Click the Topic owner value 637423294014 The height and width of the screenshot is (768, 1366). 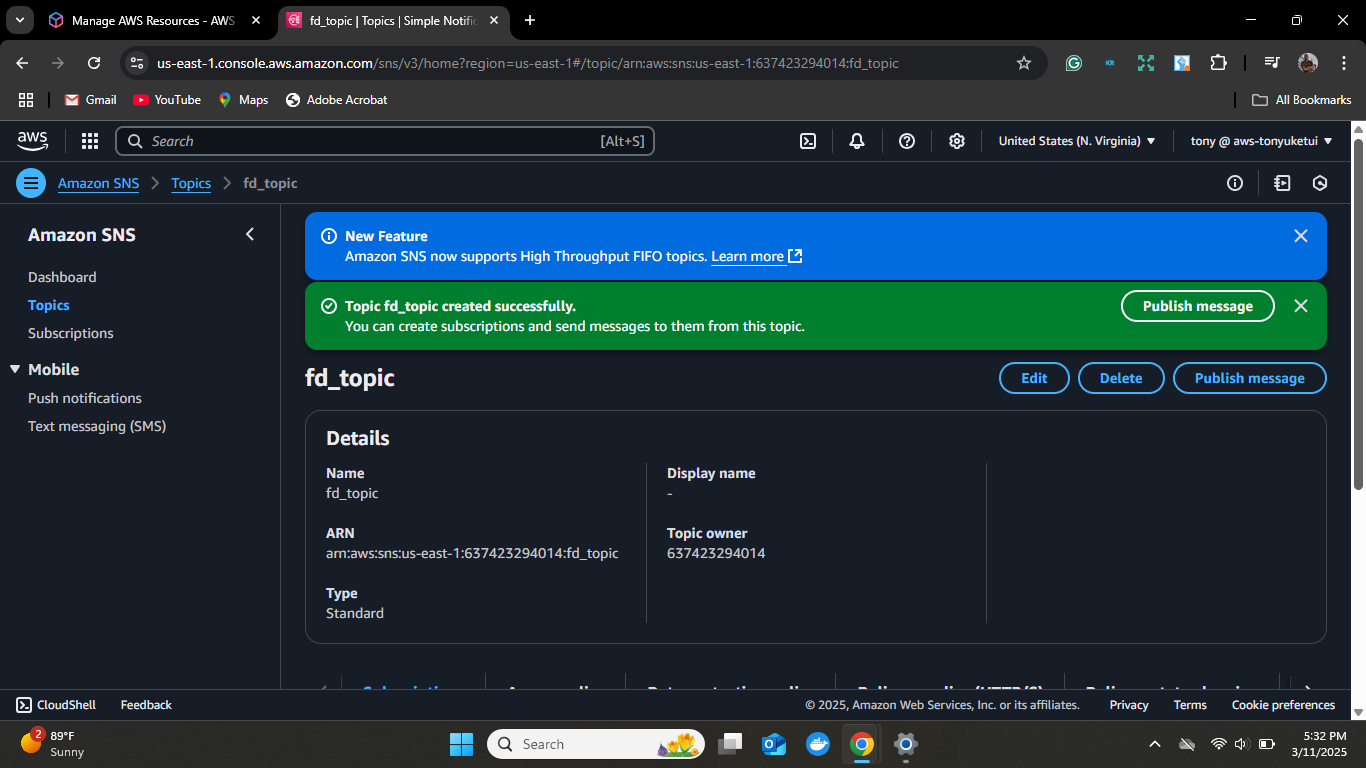coord(716,553)
